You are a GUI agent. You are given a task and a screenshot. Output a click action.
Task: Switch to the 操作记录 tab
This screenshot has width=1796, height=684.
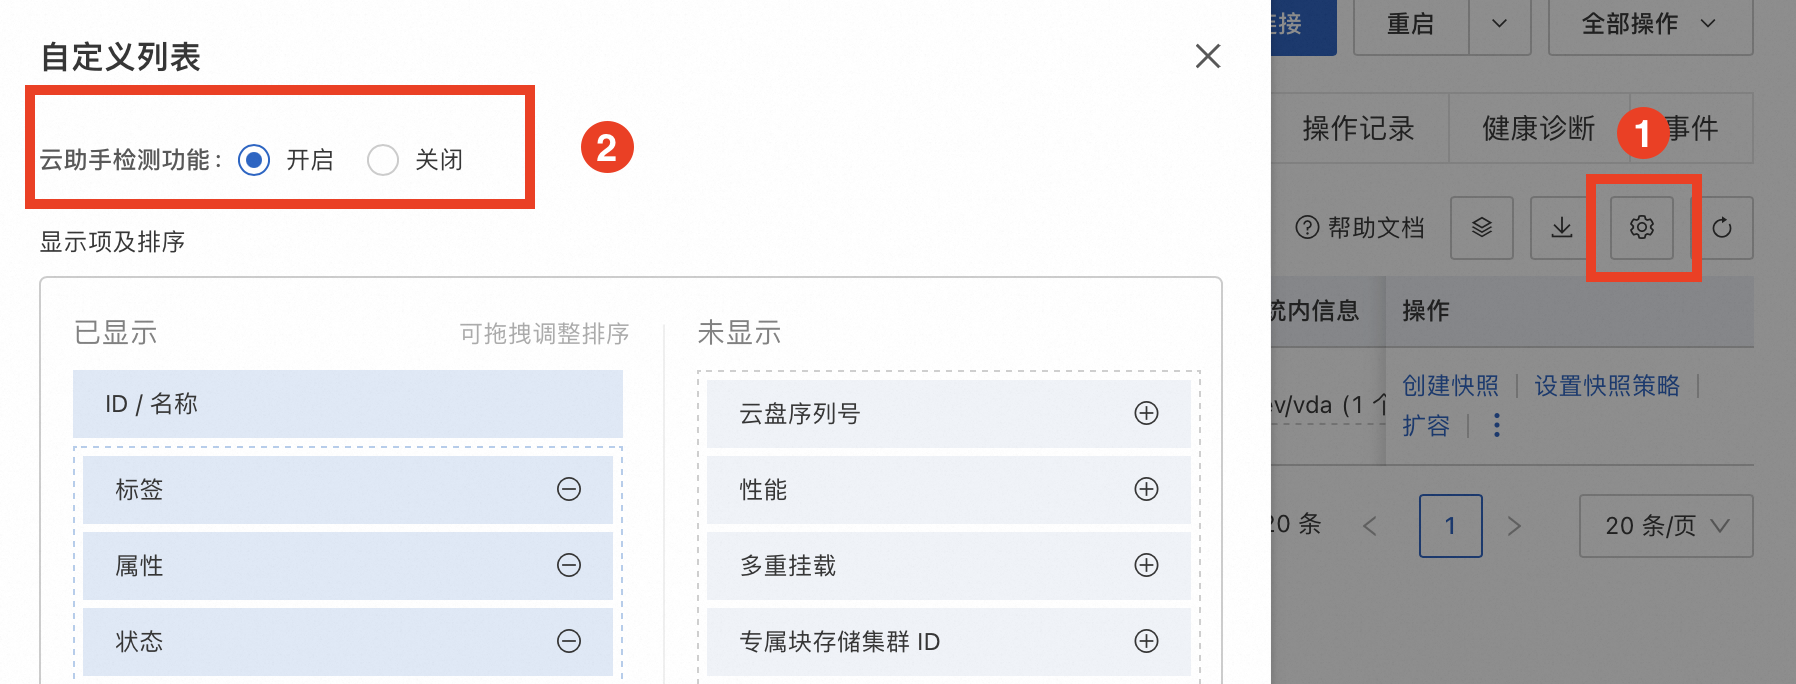pos(1358,128)
